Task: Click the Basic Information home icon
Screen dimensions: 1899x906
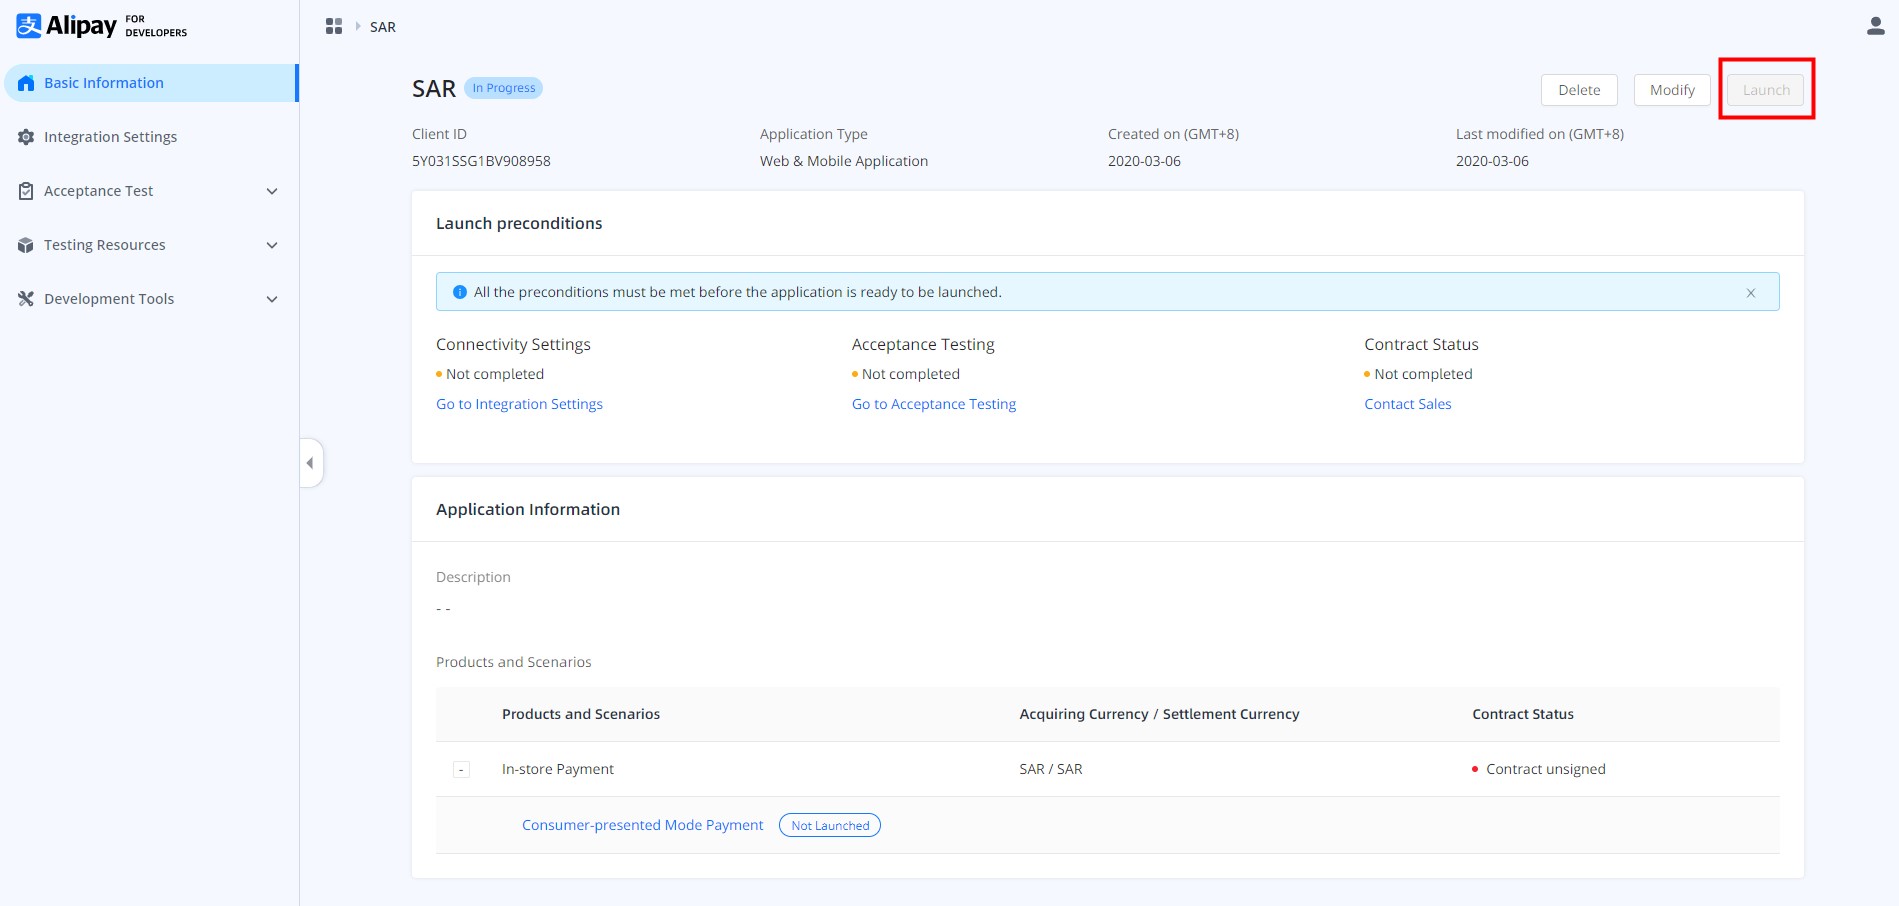Action: coord(26,83)
